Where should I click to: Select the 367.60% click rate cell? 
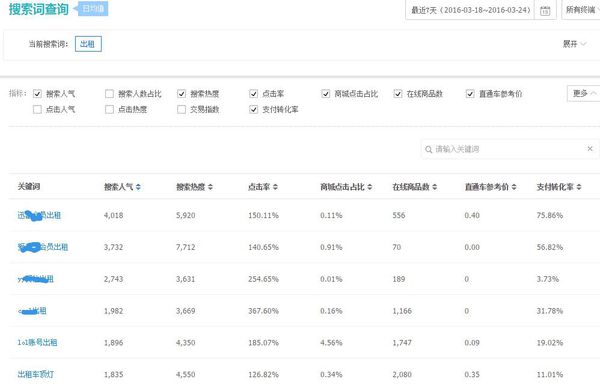263,311
